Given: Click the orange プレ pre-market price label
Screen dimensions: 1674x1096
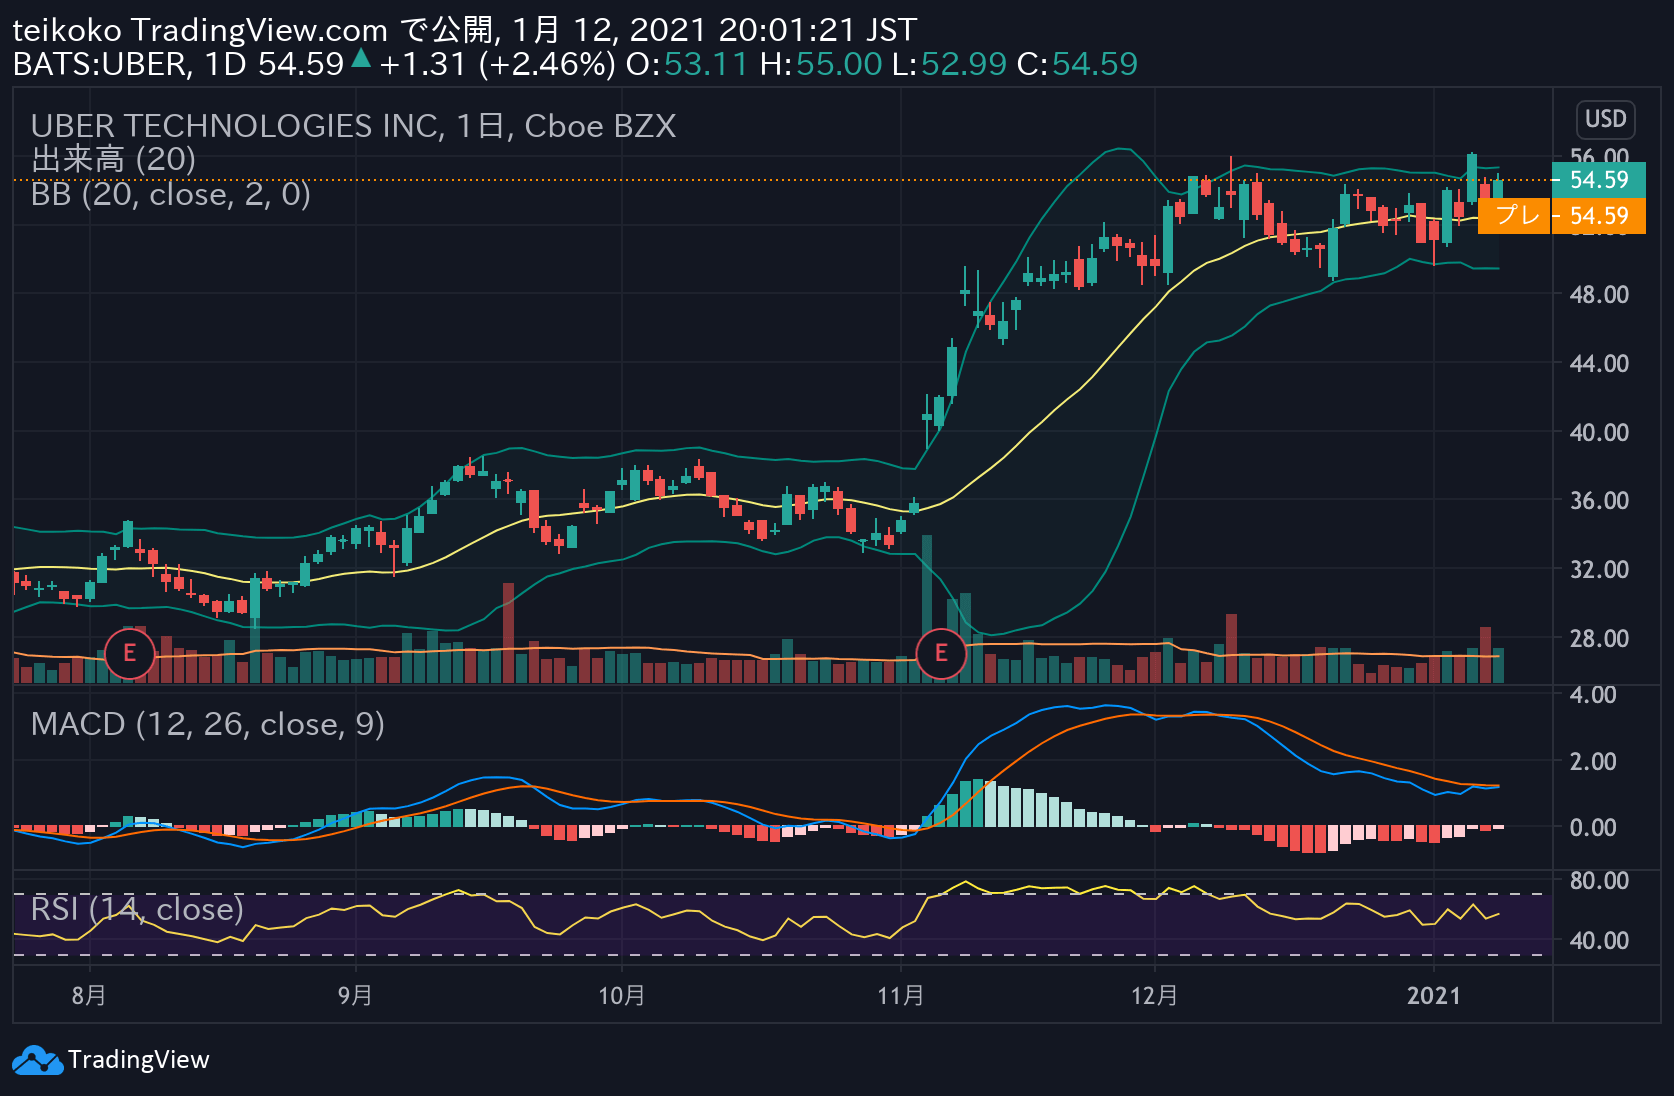Looking at the screenshot, I should [1562, 216].
